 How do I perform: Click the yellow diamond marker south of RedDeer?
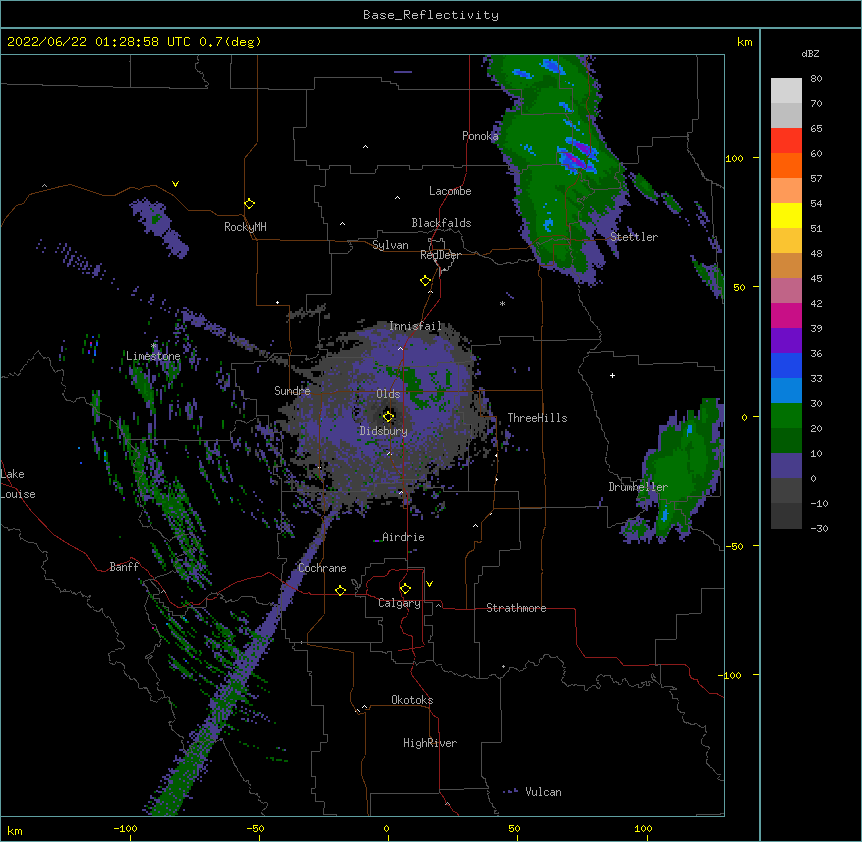(x=426, y=281)
